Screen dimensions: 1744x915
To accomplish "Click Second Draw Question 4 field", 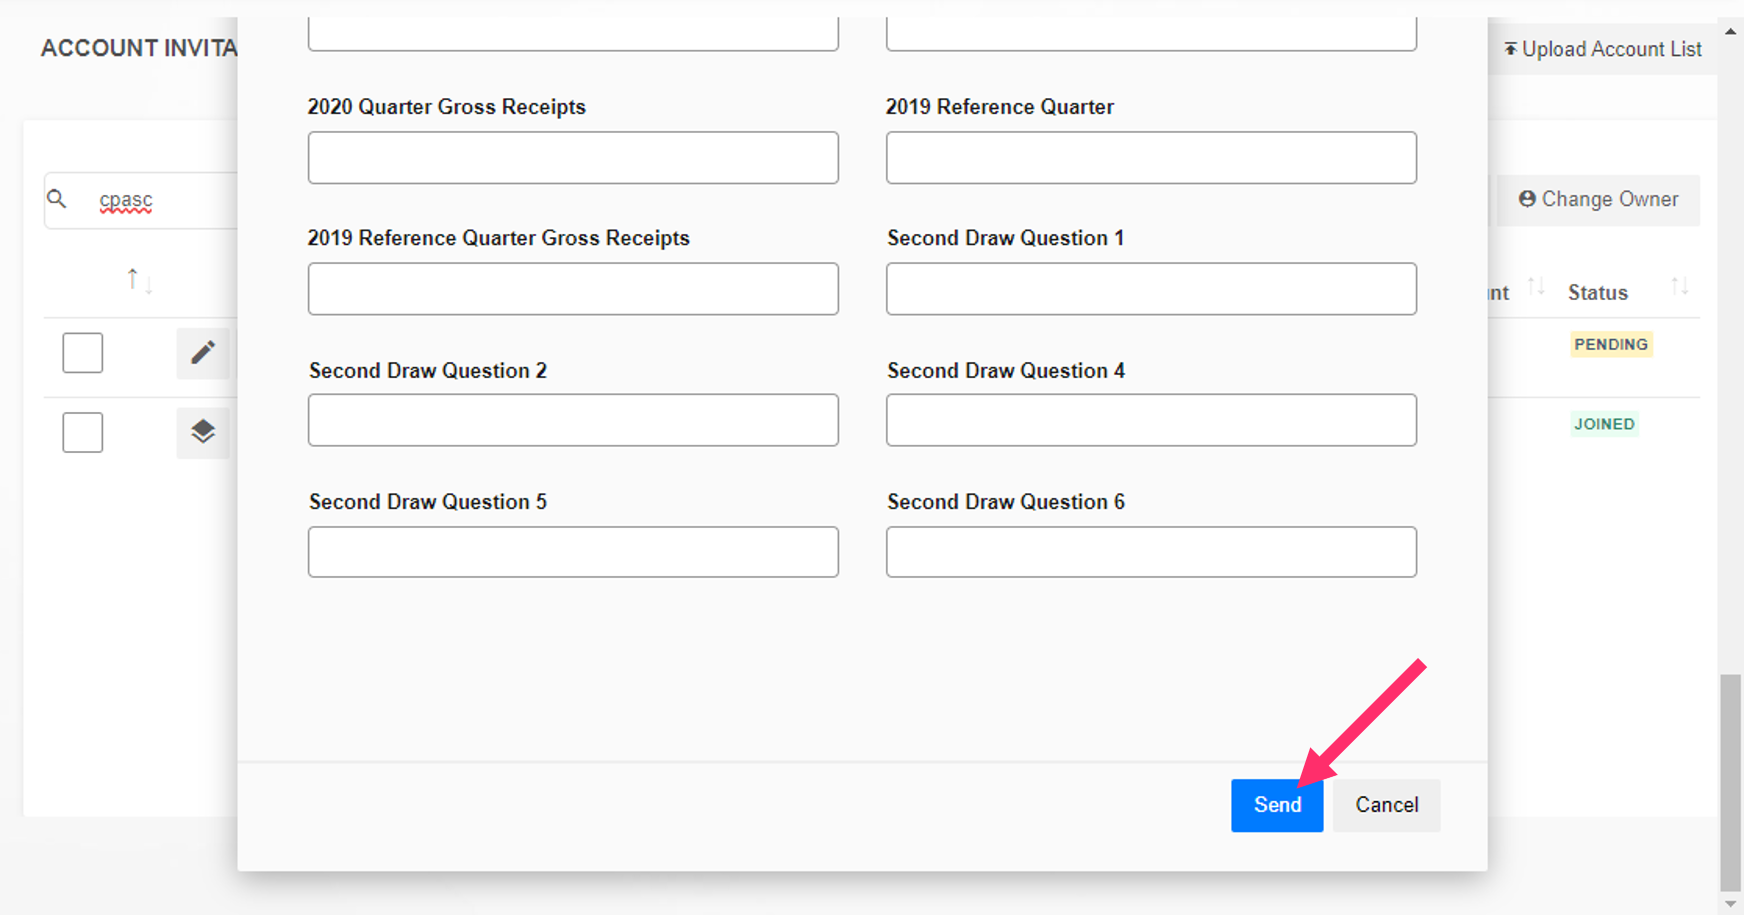I will click(x=1151, y=420).
